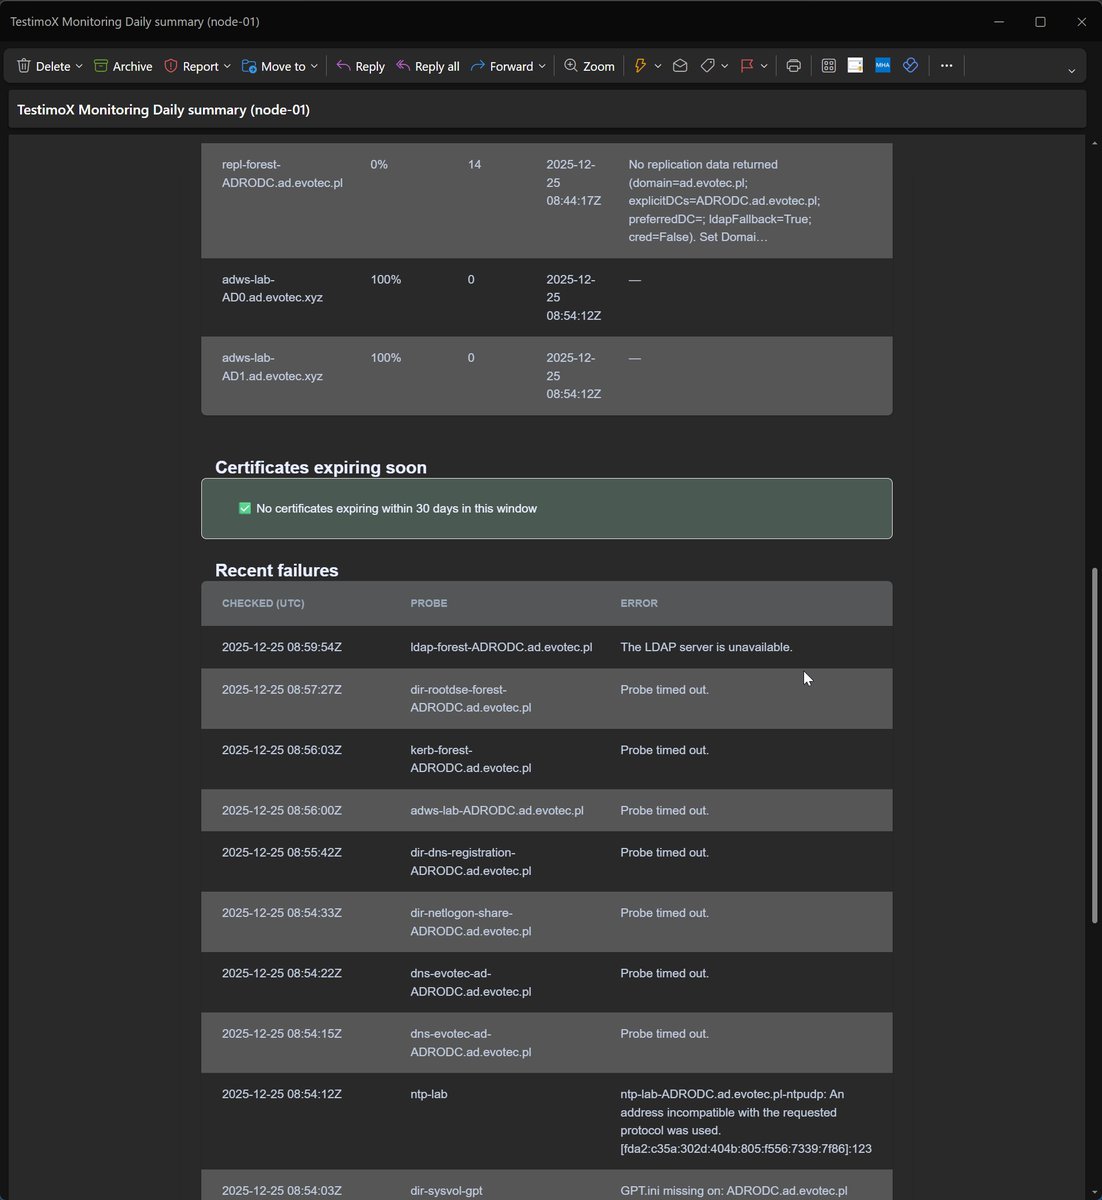Choose Reply all

(x=428, y=66)
